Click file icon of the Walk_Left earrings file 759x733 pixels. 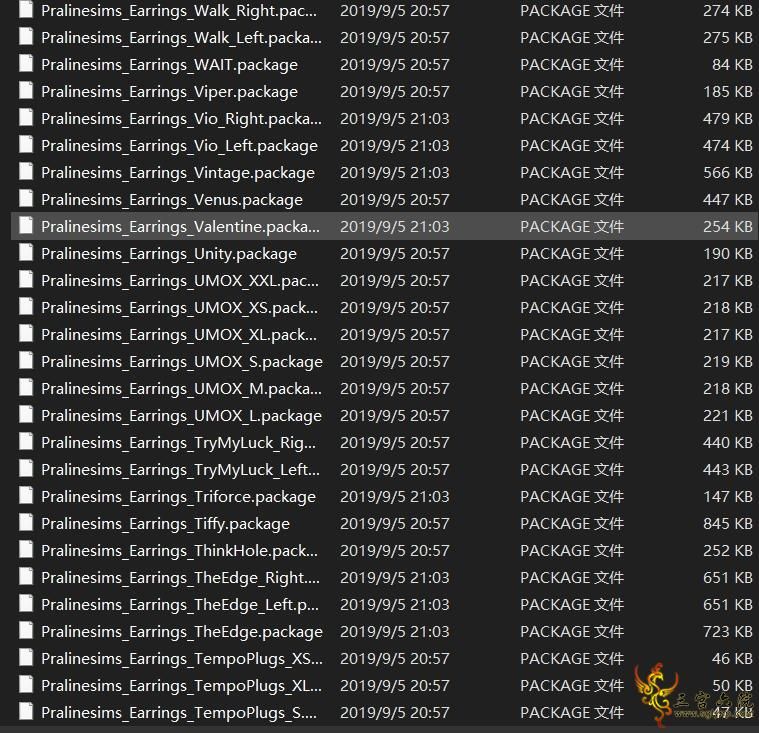[26, 37]
